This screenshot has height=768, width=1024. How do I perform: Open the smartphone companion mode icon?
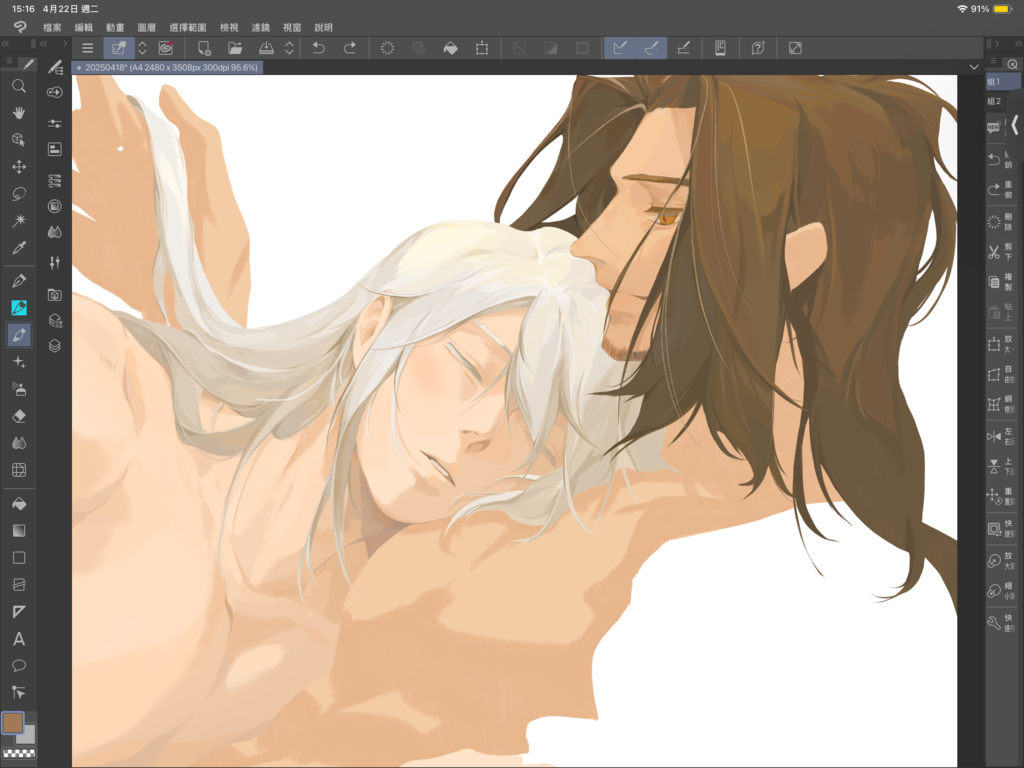click(720, 48)
